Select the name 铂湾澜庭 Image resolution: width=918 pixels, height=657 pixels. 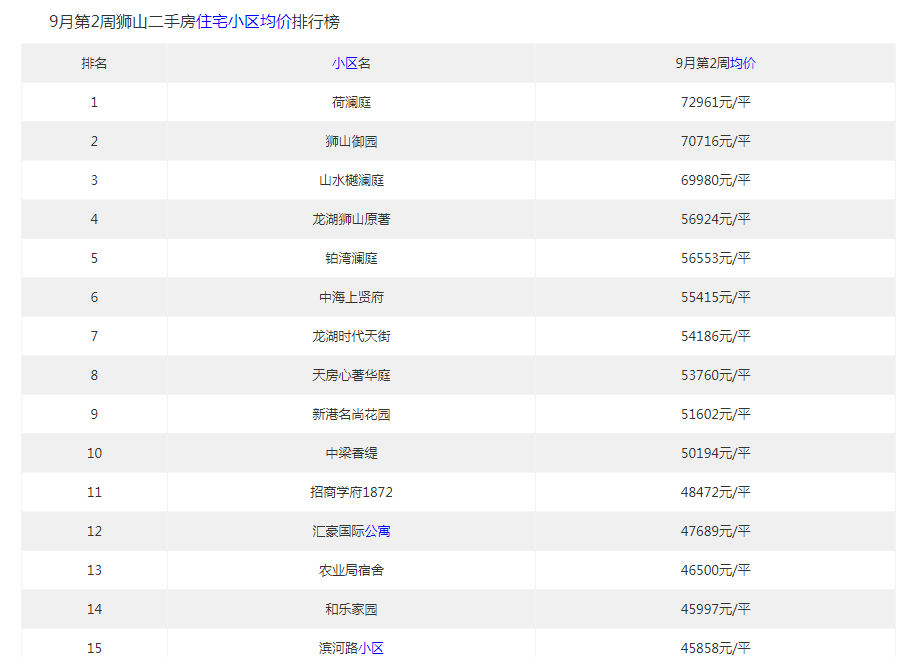(x=351, y=258)
